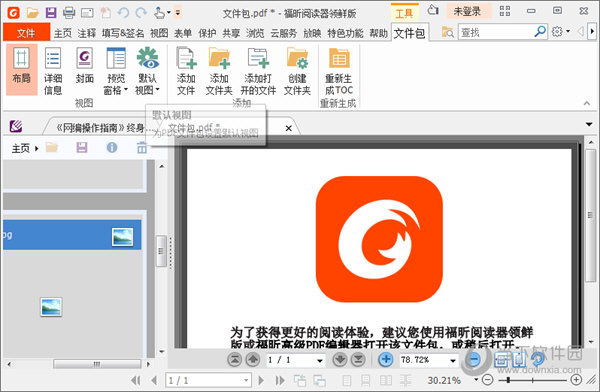The height and width of the screenshot is (392, 600).
Task: Open the 帮助 ribbon tab
Action: point(378,33)
